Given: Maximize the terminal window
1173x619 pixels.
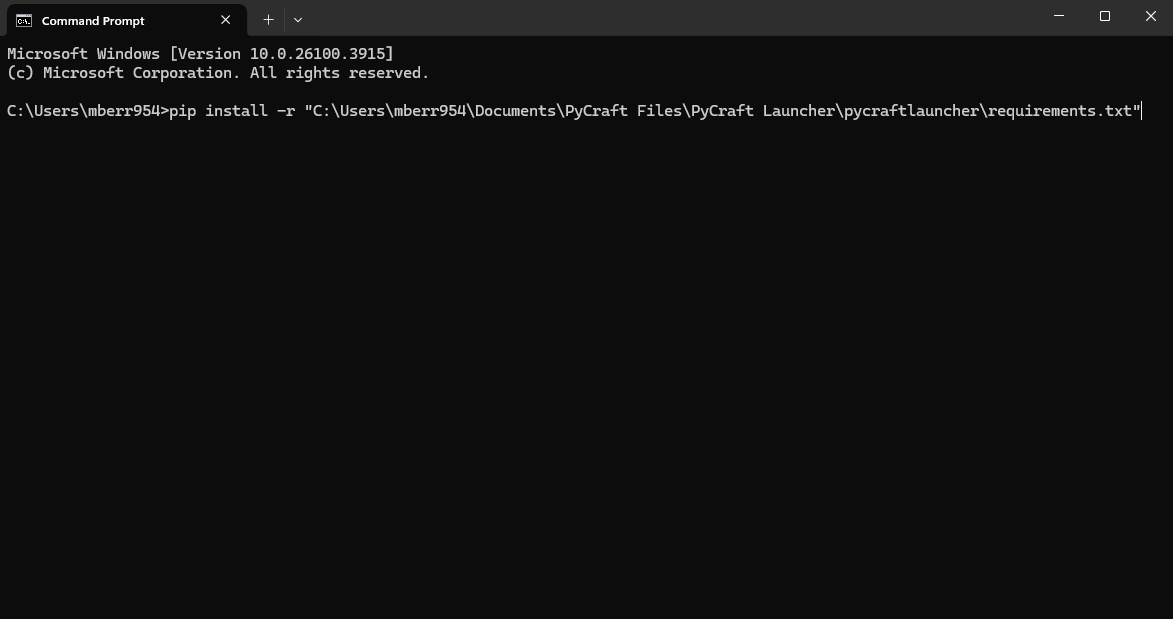Looking at the screenshot, I should pyautogui.click(x=1104, y=16).
